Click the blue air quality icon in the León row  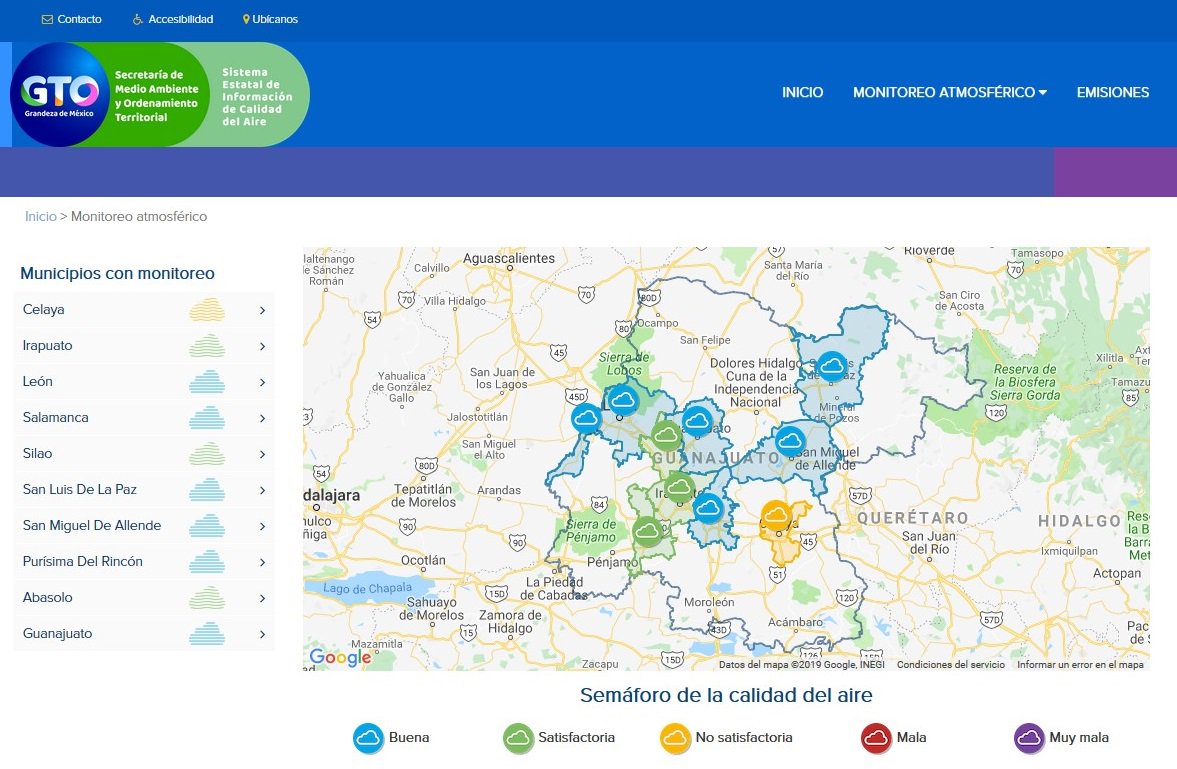pyautogui.click(x=207, y=381)
